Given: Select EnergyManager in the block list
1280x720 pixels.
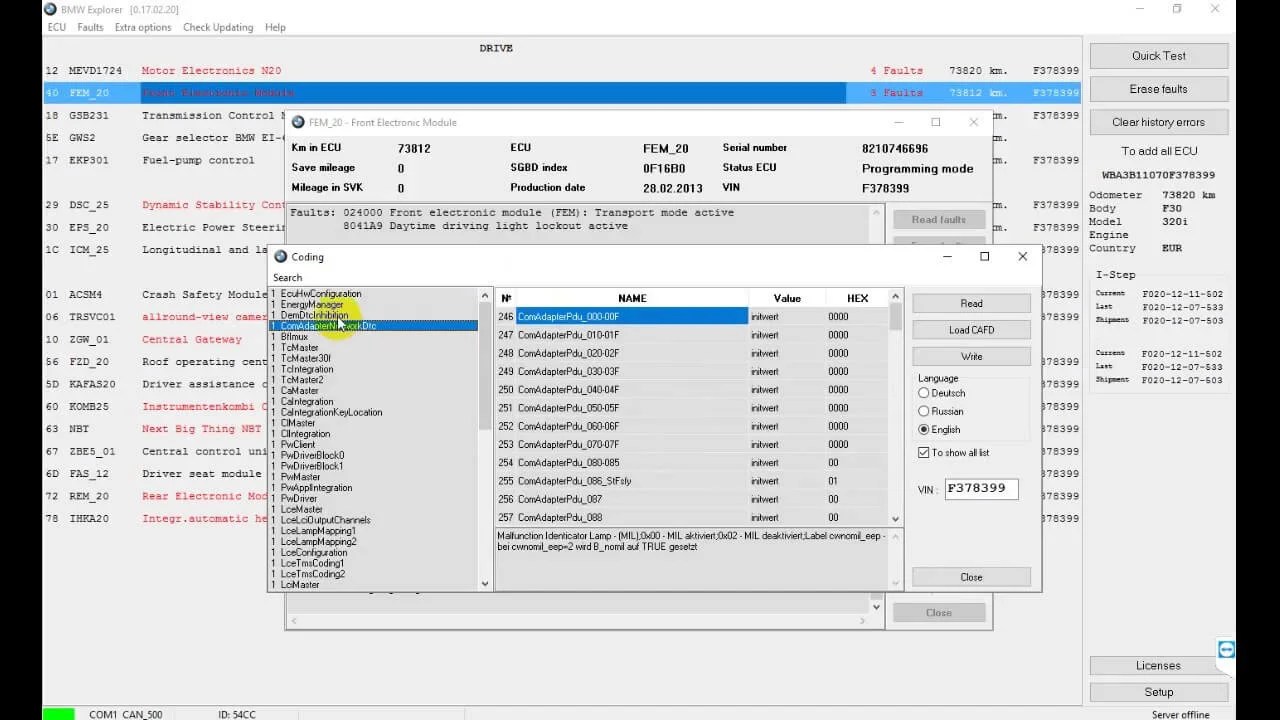Looking at the screenshot, I should pyautogui.click(x=312, y=304).
